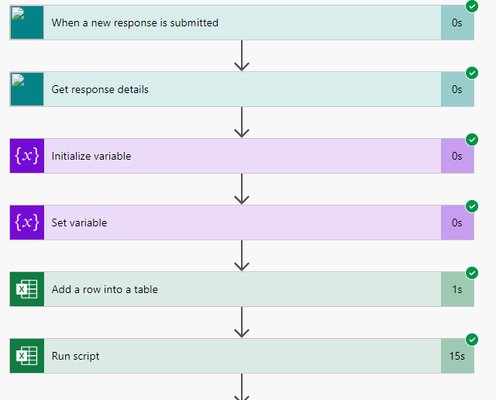Viewport: 496px width, 400px height.
Task: Click the green success checkmark on Set variable
Action: pos(472,206)
